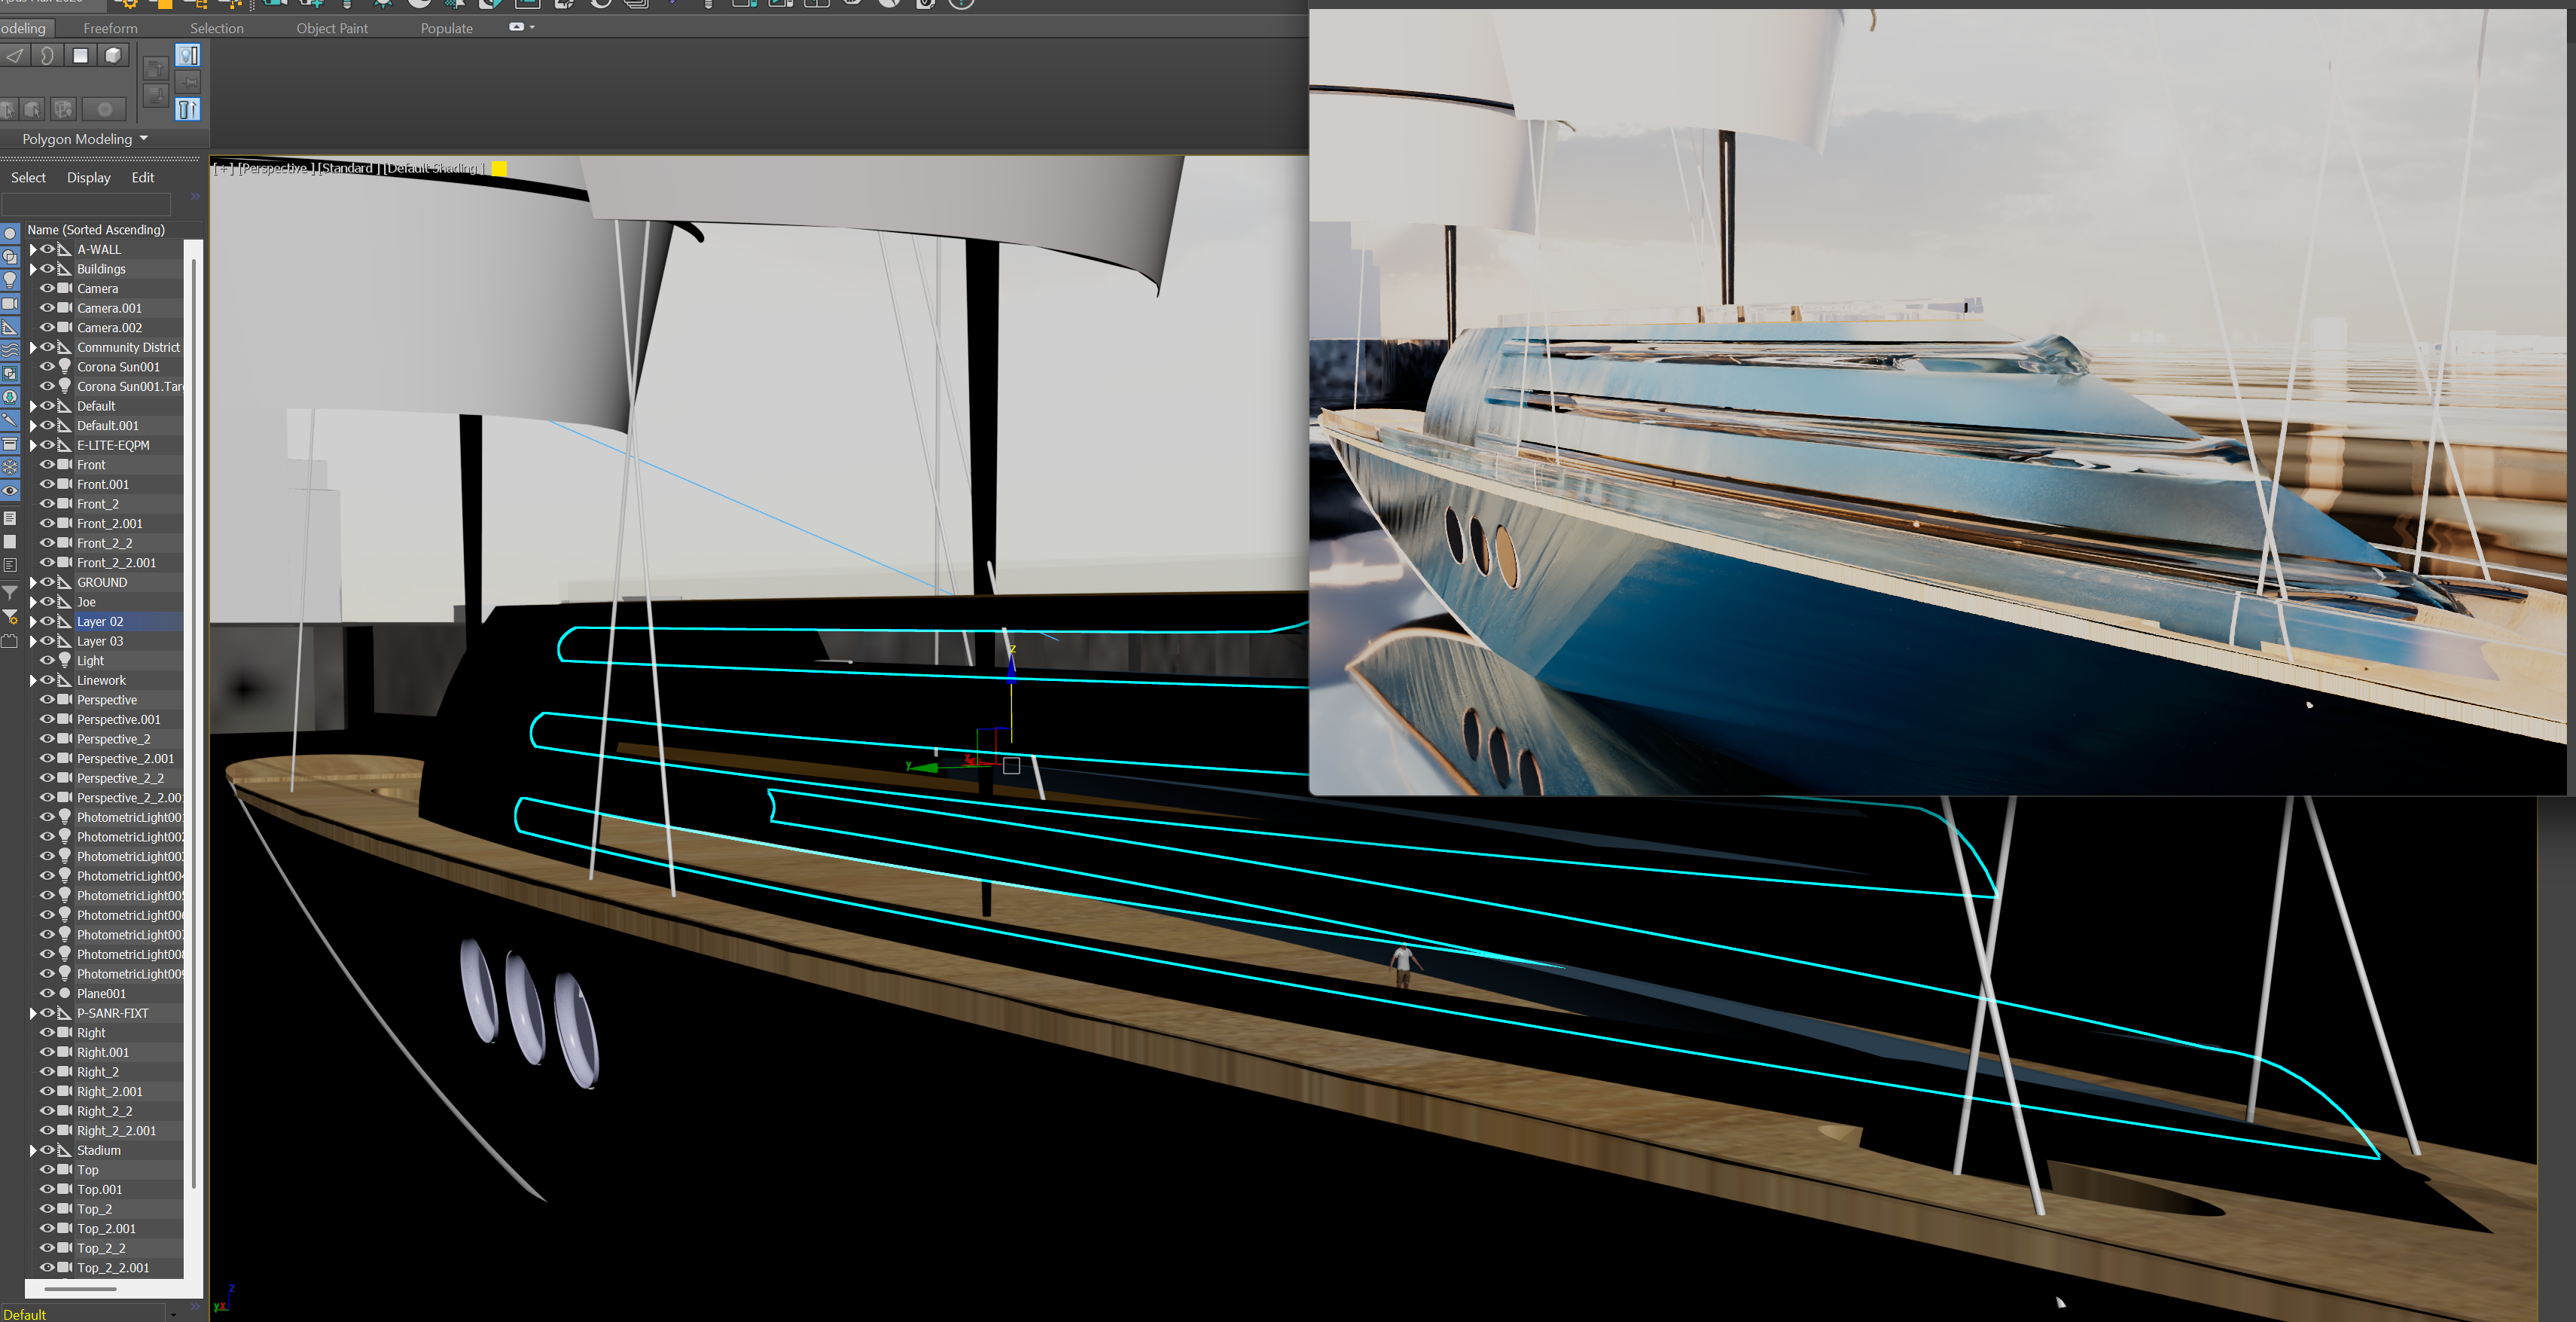
Task: Toggle Show End Result lightbulb icon in ribbon
Action: click(x=187, y=55)
